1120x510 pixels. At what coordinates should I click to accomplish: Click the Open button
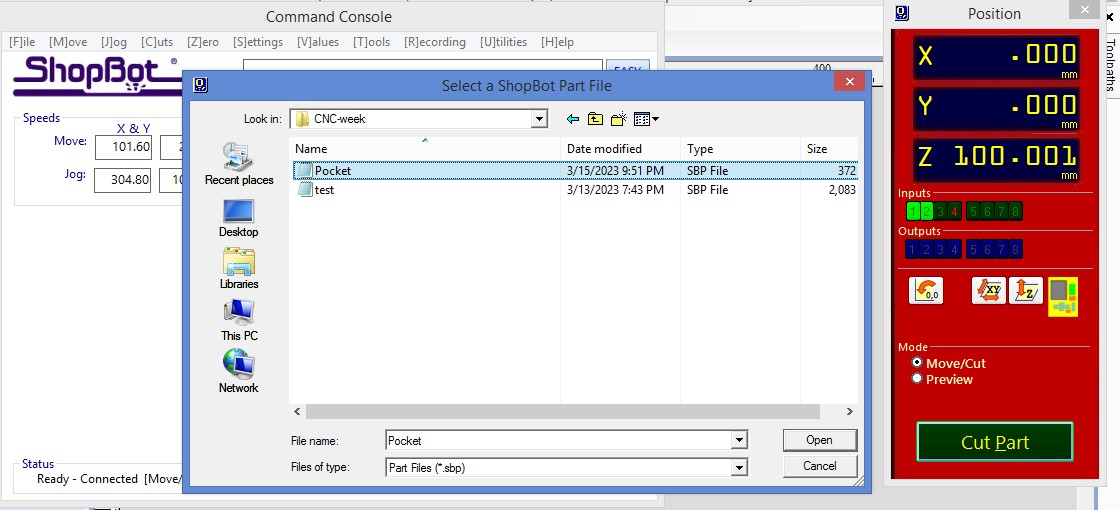(x=819, y=440)
